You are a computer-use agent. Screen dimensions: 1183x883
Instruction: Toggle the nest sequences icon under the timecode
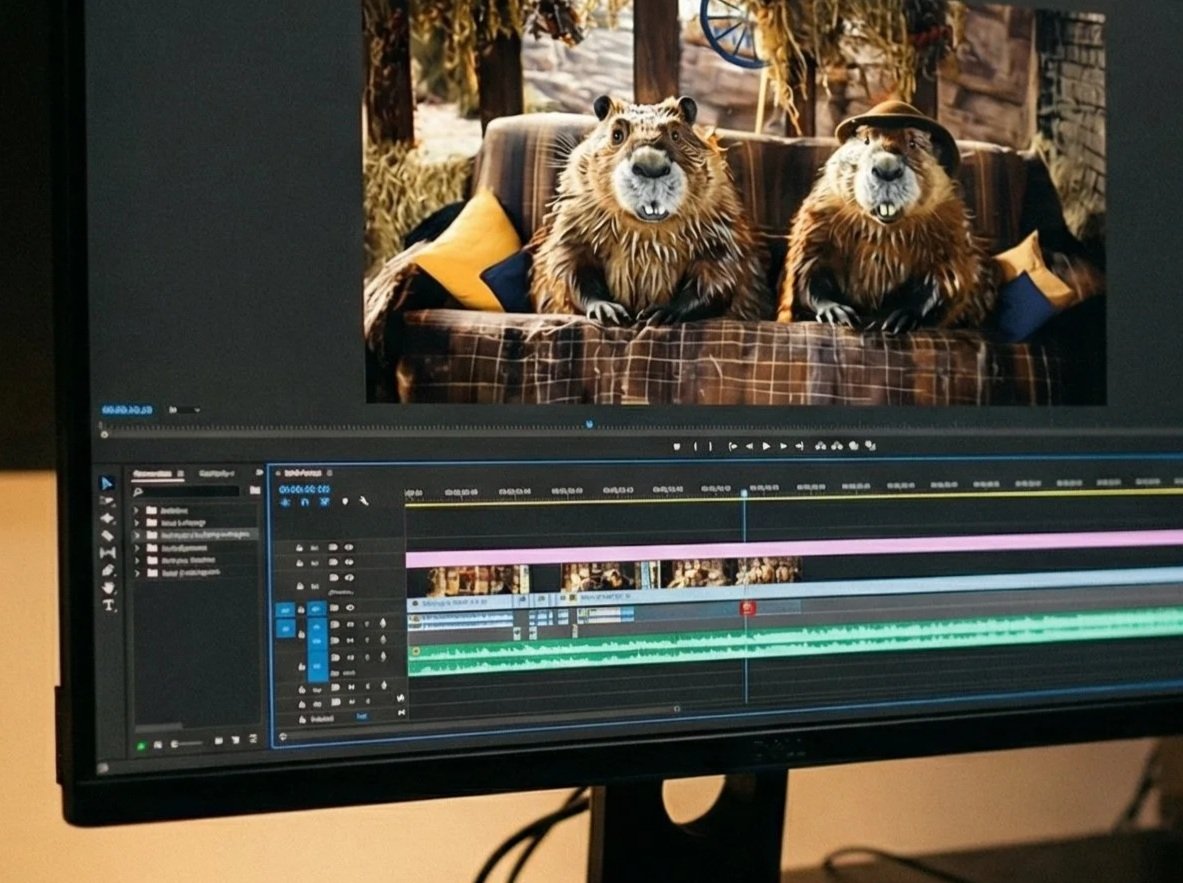(x=286, y=502)
